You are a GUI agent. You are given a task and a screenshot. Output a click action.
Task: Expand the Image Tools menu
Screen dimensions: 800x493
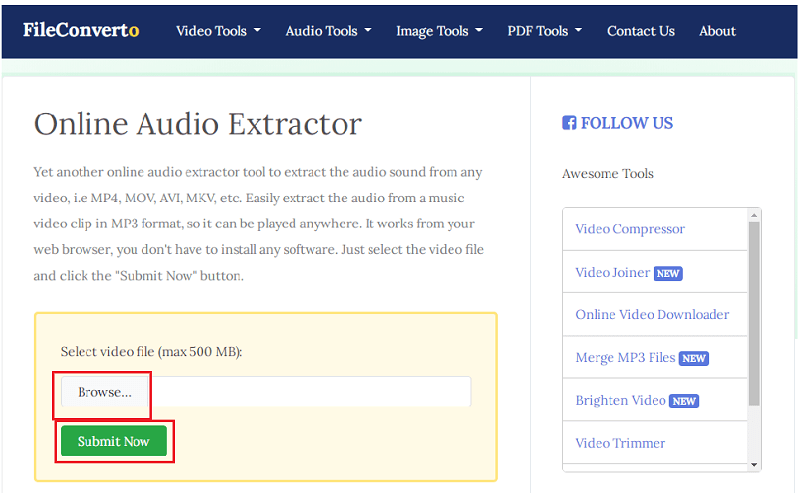(439, 31)
